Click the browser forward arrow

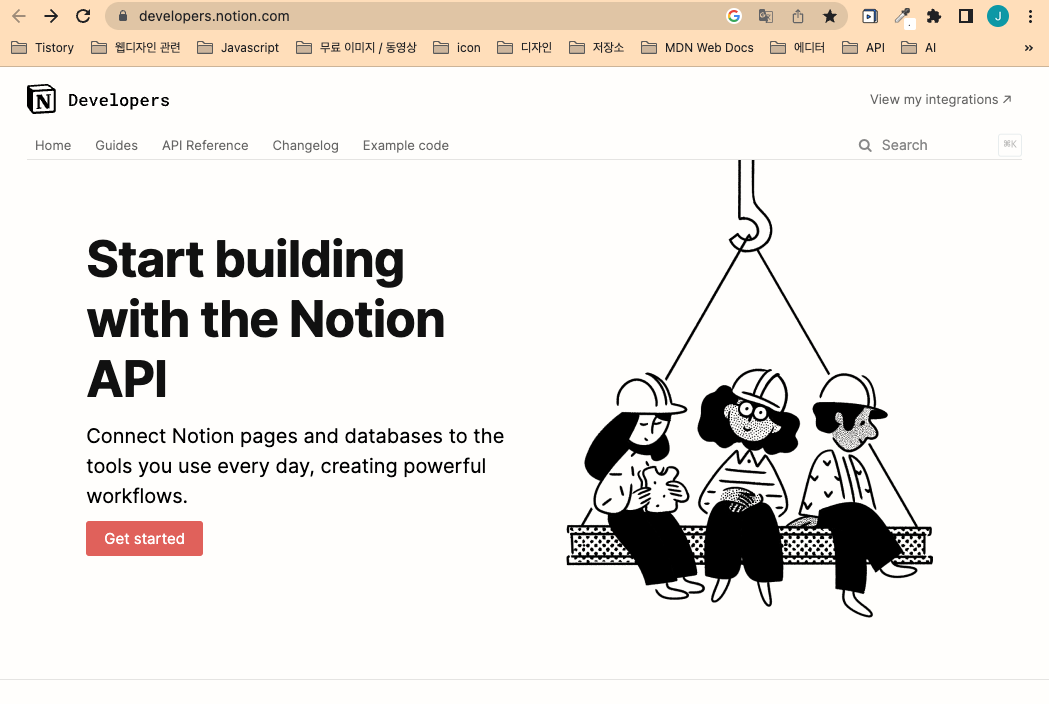pos(51,16)
